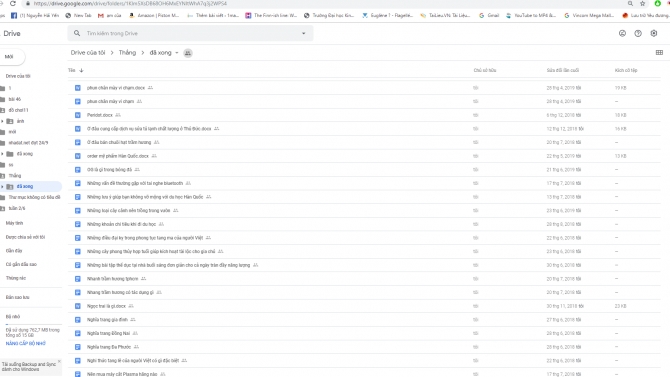Open 'YouTube to MP4' bookmark
This screenshot has width=670, height=377.
click(531, 15)
